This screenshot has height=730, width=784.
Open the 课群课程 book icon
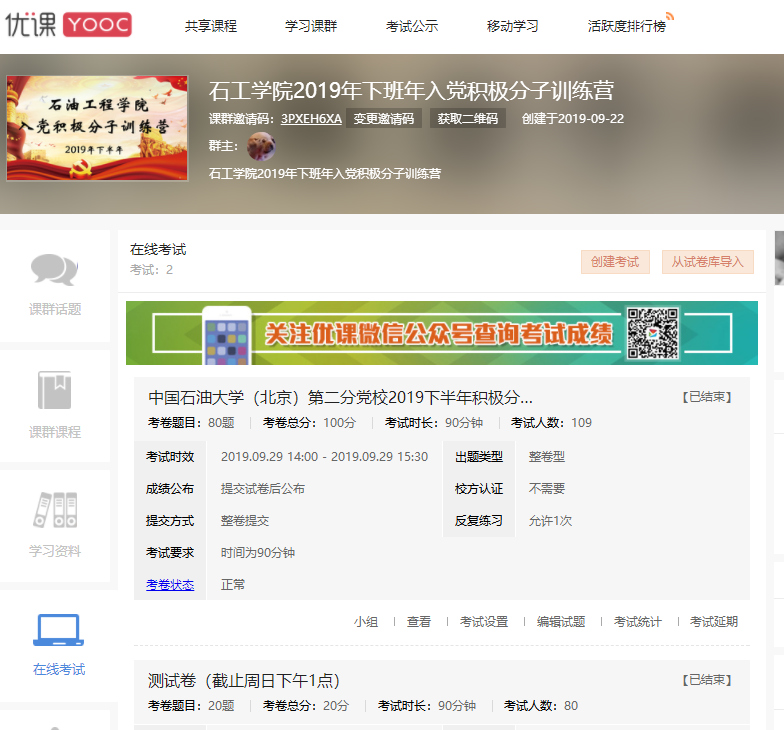pos(54,392)
